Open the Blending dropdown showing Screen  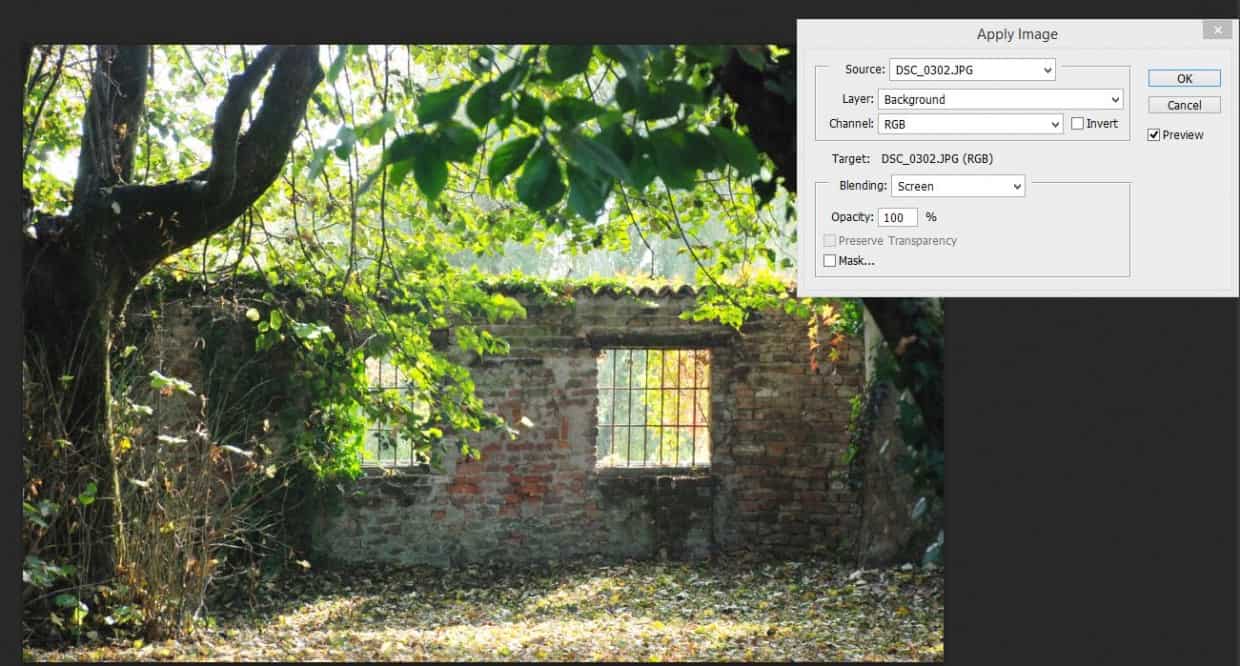pyautogui.click(x=958, y=186)
